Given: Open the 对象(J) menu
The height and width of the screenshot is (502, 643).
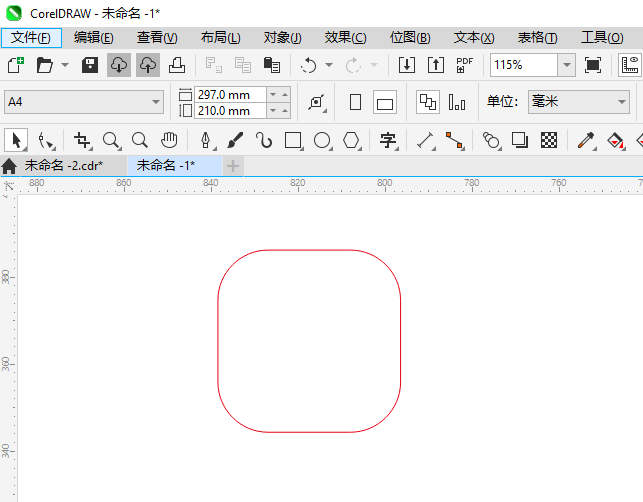Looking at the screenshot, I should (283, 38).
